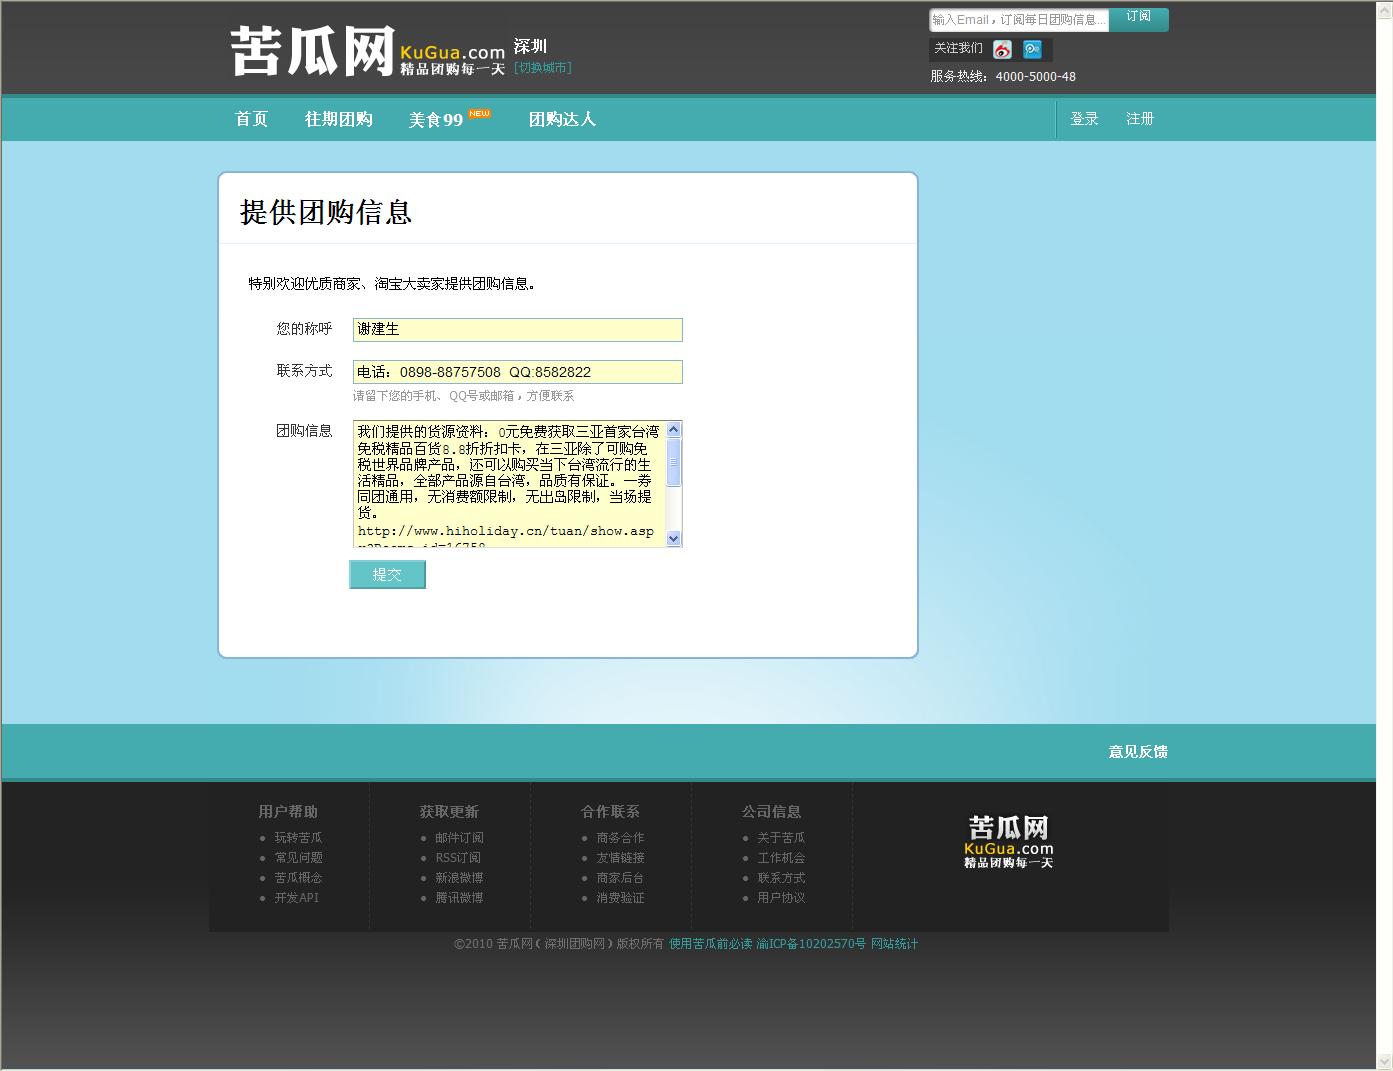This screenshot has width=1393, height=1071.
Task: Click the Tencent Weibo follow icon
Action: click(1032, 49)
